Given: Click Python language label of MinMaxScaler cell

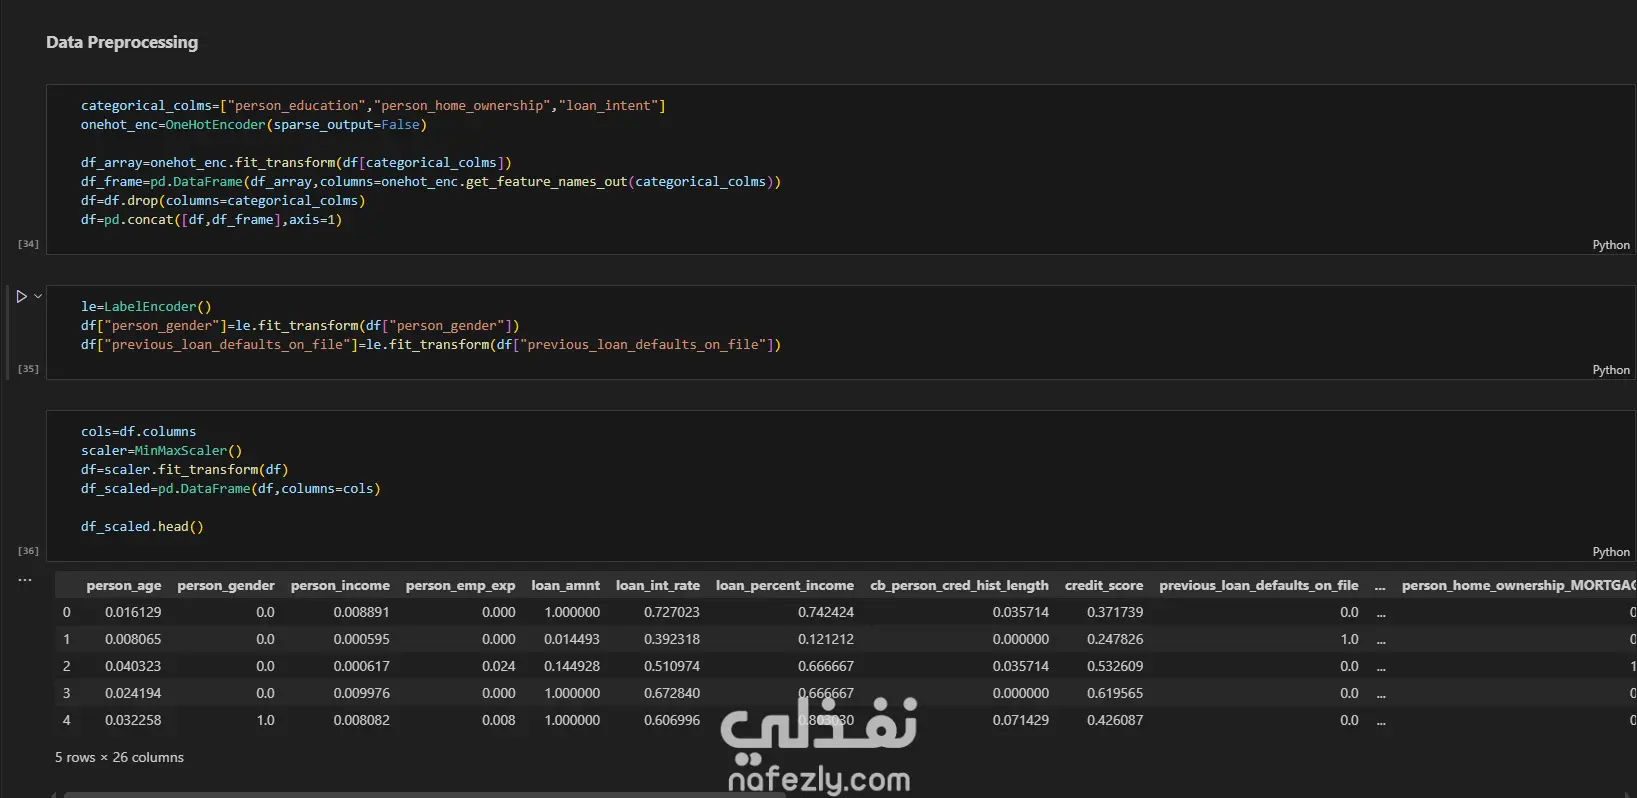Looking at the screenshot, I should 1611,552.
